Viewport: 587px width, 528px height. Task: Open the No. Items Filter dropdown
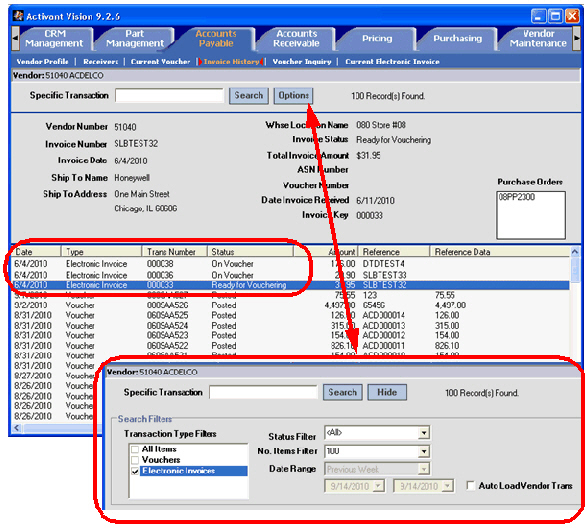[x=423, y=451]
